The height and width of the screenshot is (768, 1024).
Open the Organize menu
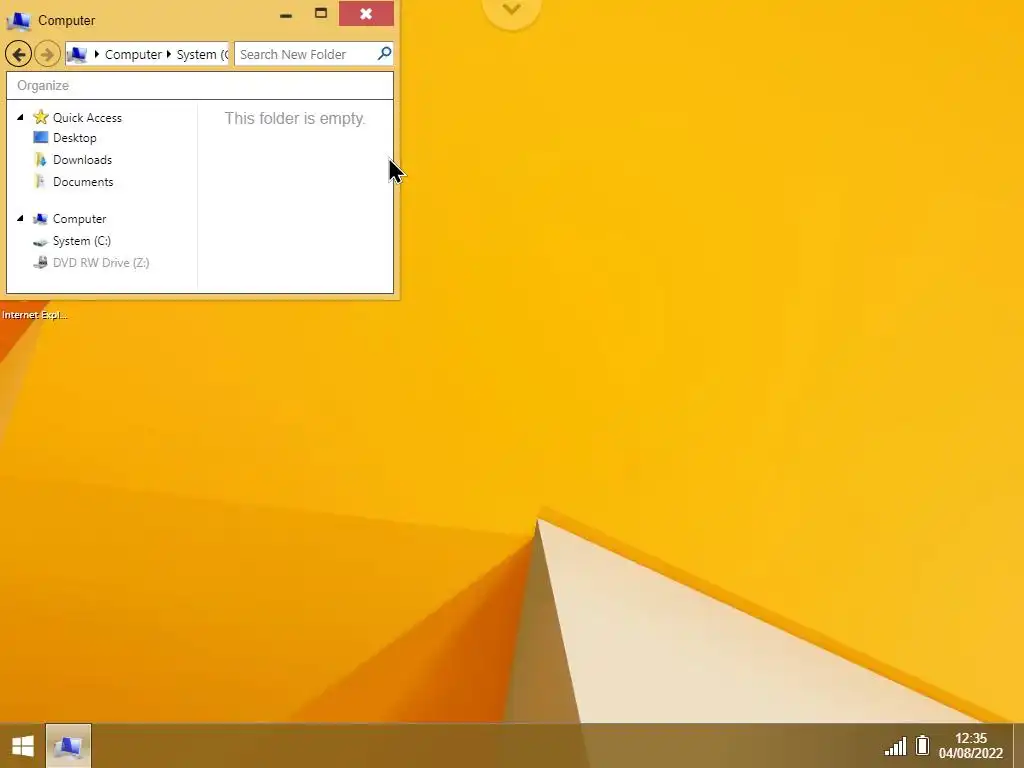click(43, 86)
